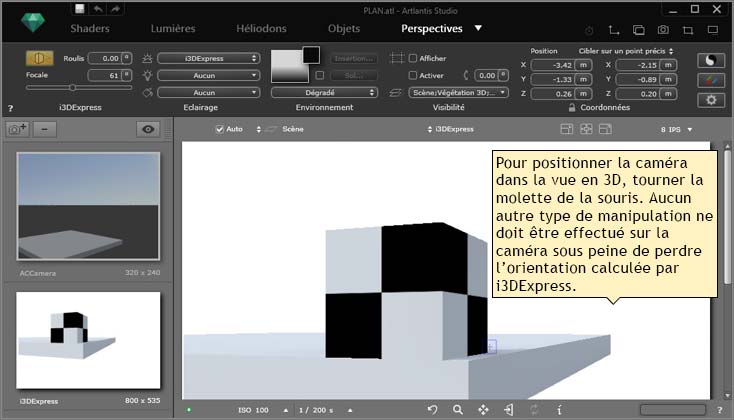Click the yellow camera projection icon
This screenshot has height=420, width=734.
click(39, 58)
